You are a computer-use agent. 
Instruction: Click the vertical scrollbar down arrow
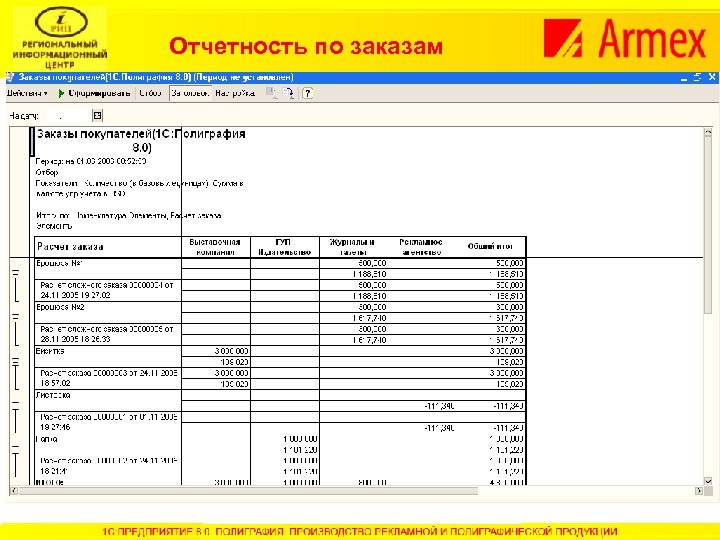pos(708,481)
